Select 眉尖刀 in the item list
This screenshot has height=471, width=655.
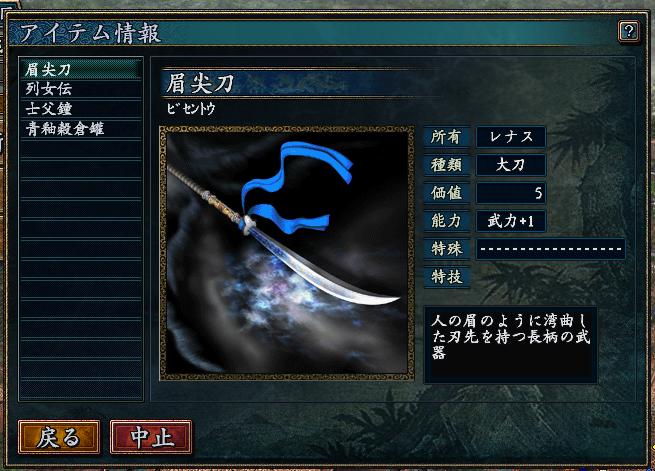81,69
